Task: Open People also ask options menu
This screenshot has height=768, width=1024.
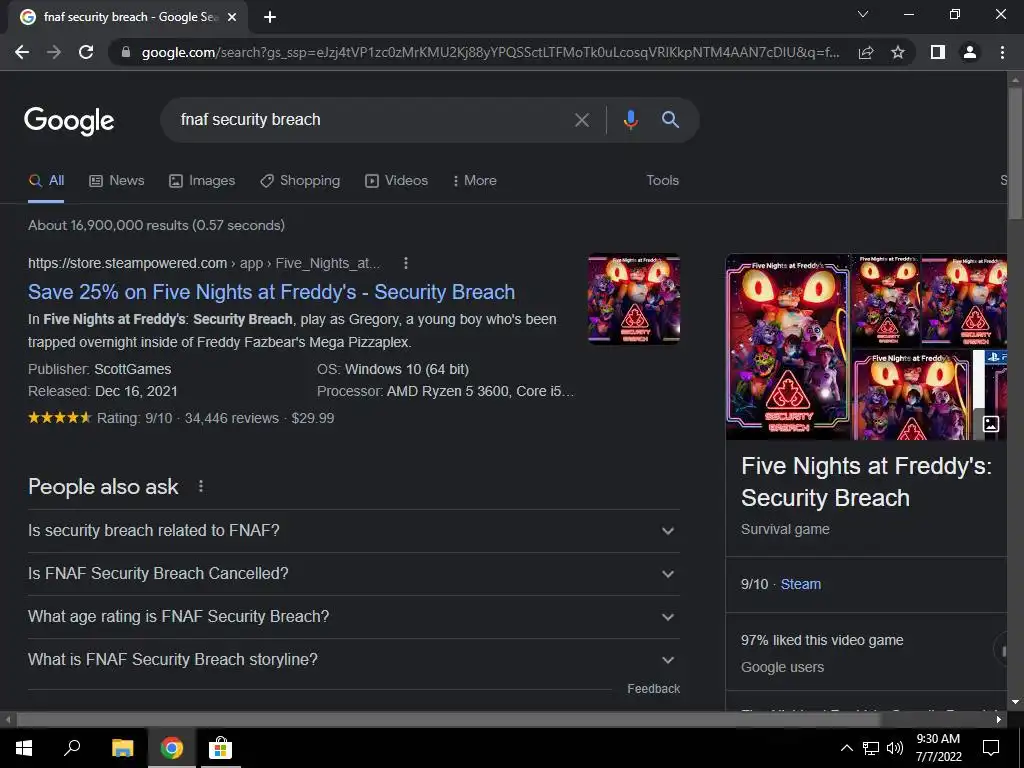Action: [x=201, y=487]
